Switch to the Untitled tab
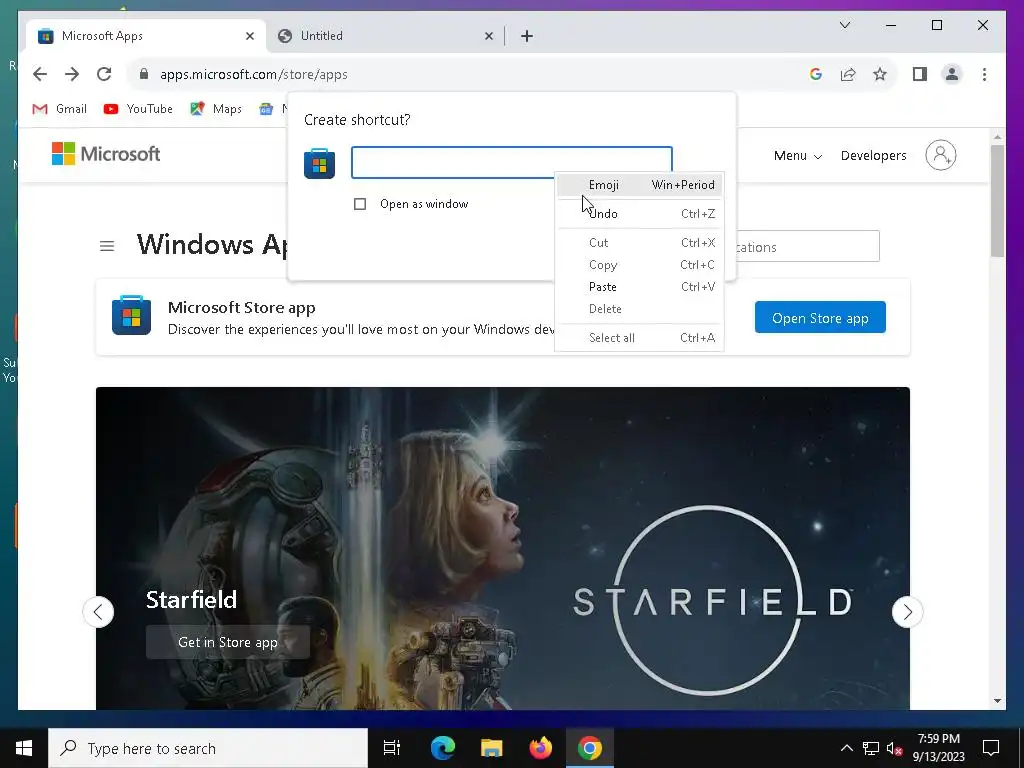1024x768 pixels. [x=385, y=36]
